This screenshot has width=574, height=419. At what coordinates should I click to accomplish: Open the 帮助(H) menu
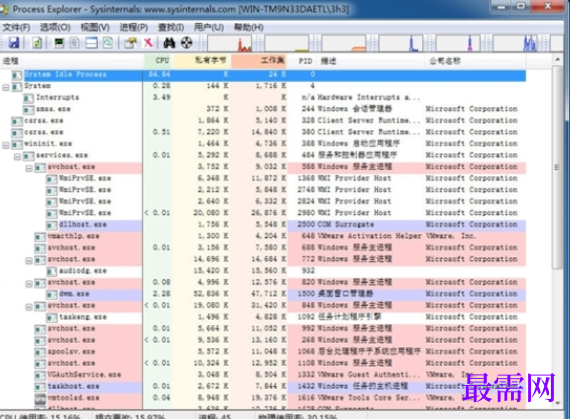(x=249, y=27)
